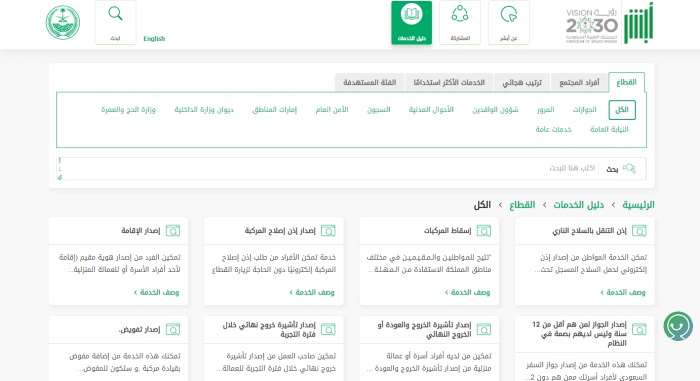The height and width of the screenshot is (381, 700).
Task: Open the chat assistant floating icon
Action: tap(678, 326)
